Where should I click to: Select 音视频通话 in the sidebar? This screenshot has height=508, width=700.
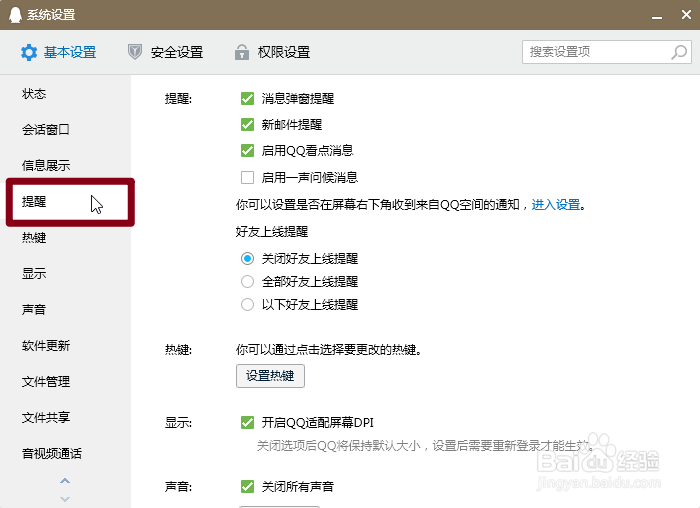(x=52, y=454)
